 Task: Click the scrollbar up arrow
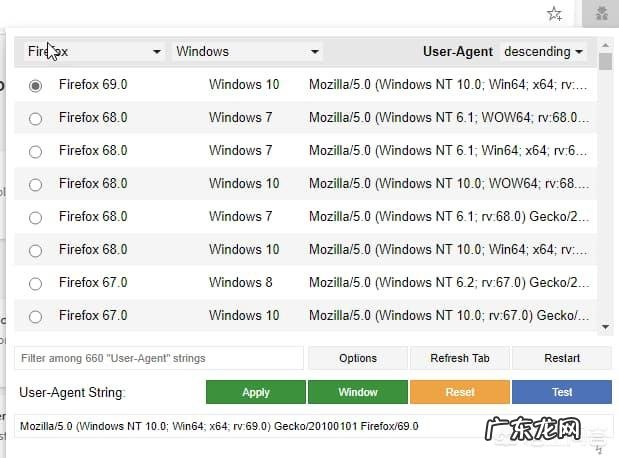point(605,44)
